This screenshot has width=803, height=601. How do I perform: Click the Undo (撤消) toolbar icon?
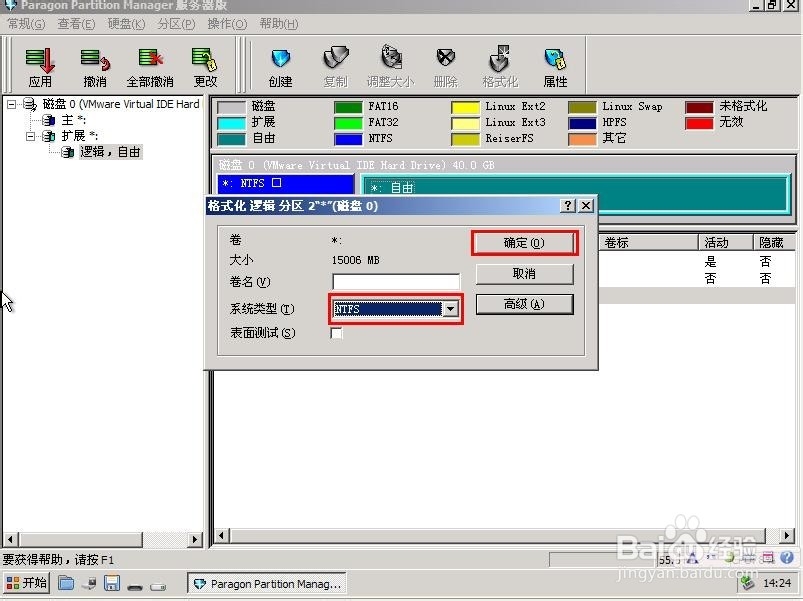pos(95,67)
